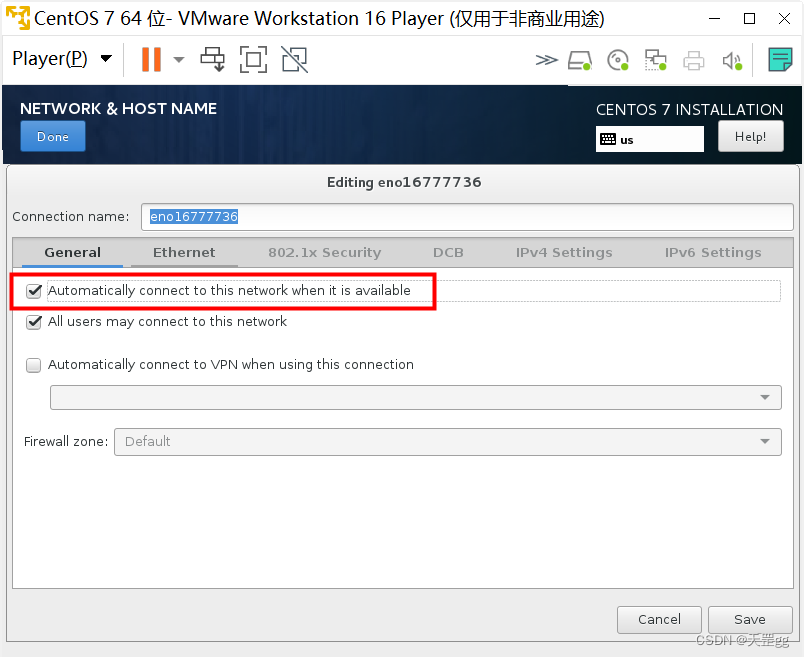This screenshot has width=804, height=657.
Task: Click the hard disk device icon
Action: pyautogui.click(x=580, y=60)
